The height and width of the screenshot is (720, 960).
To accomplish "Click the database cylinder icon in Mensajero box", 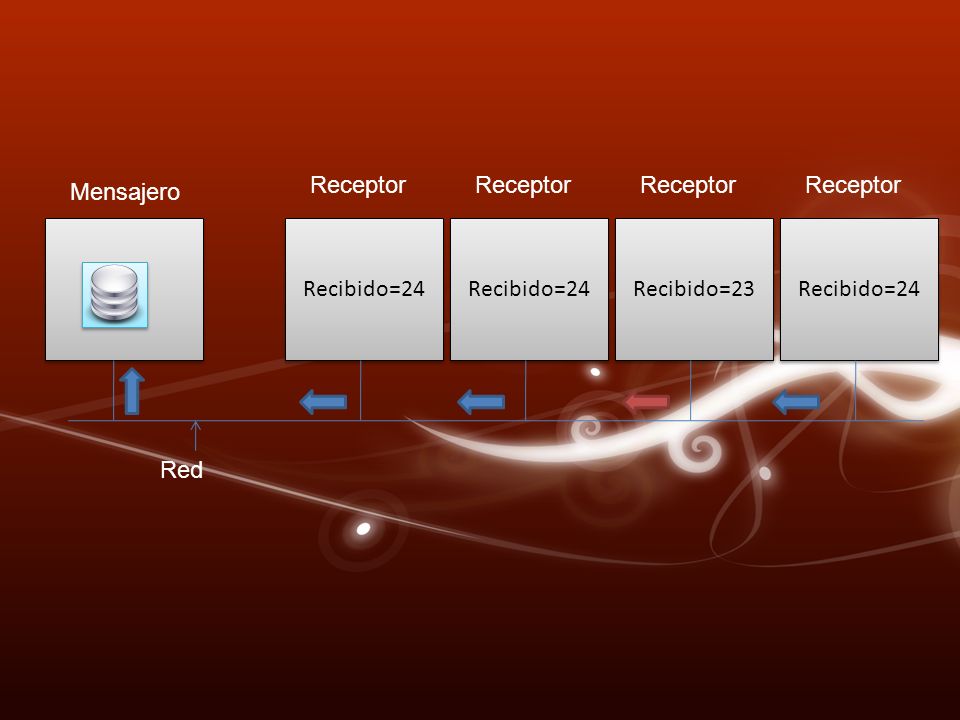I will tap(115, 295).
